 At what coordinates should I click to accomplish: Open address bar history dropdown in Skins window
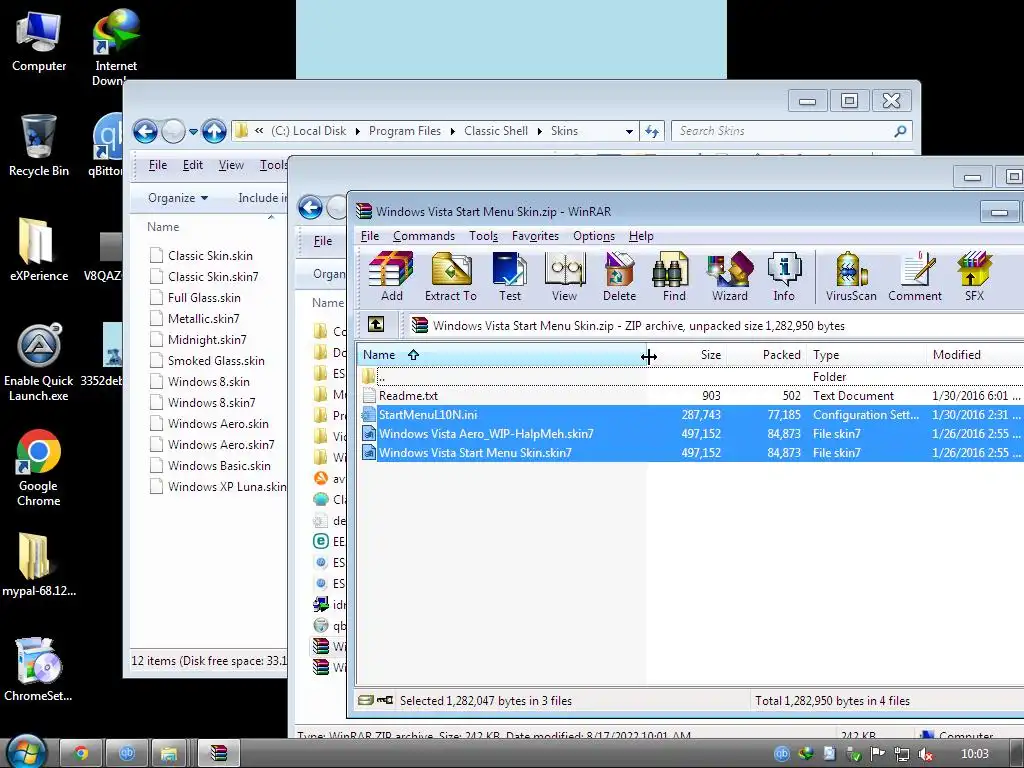tap(629, 131)
